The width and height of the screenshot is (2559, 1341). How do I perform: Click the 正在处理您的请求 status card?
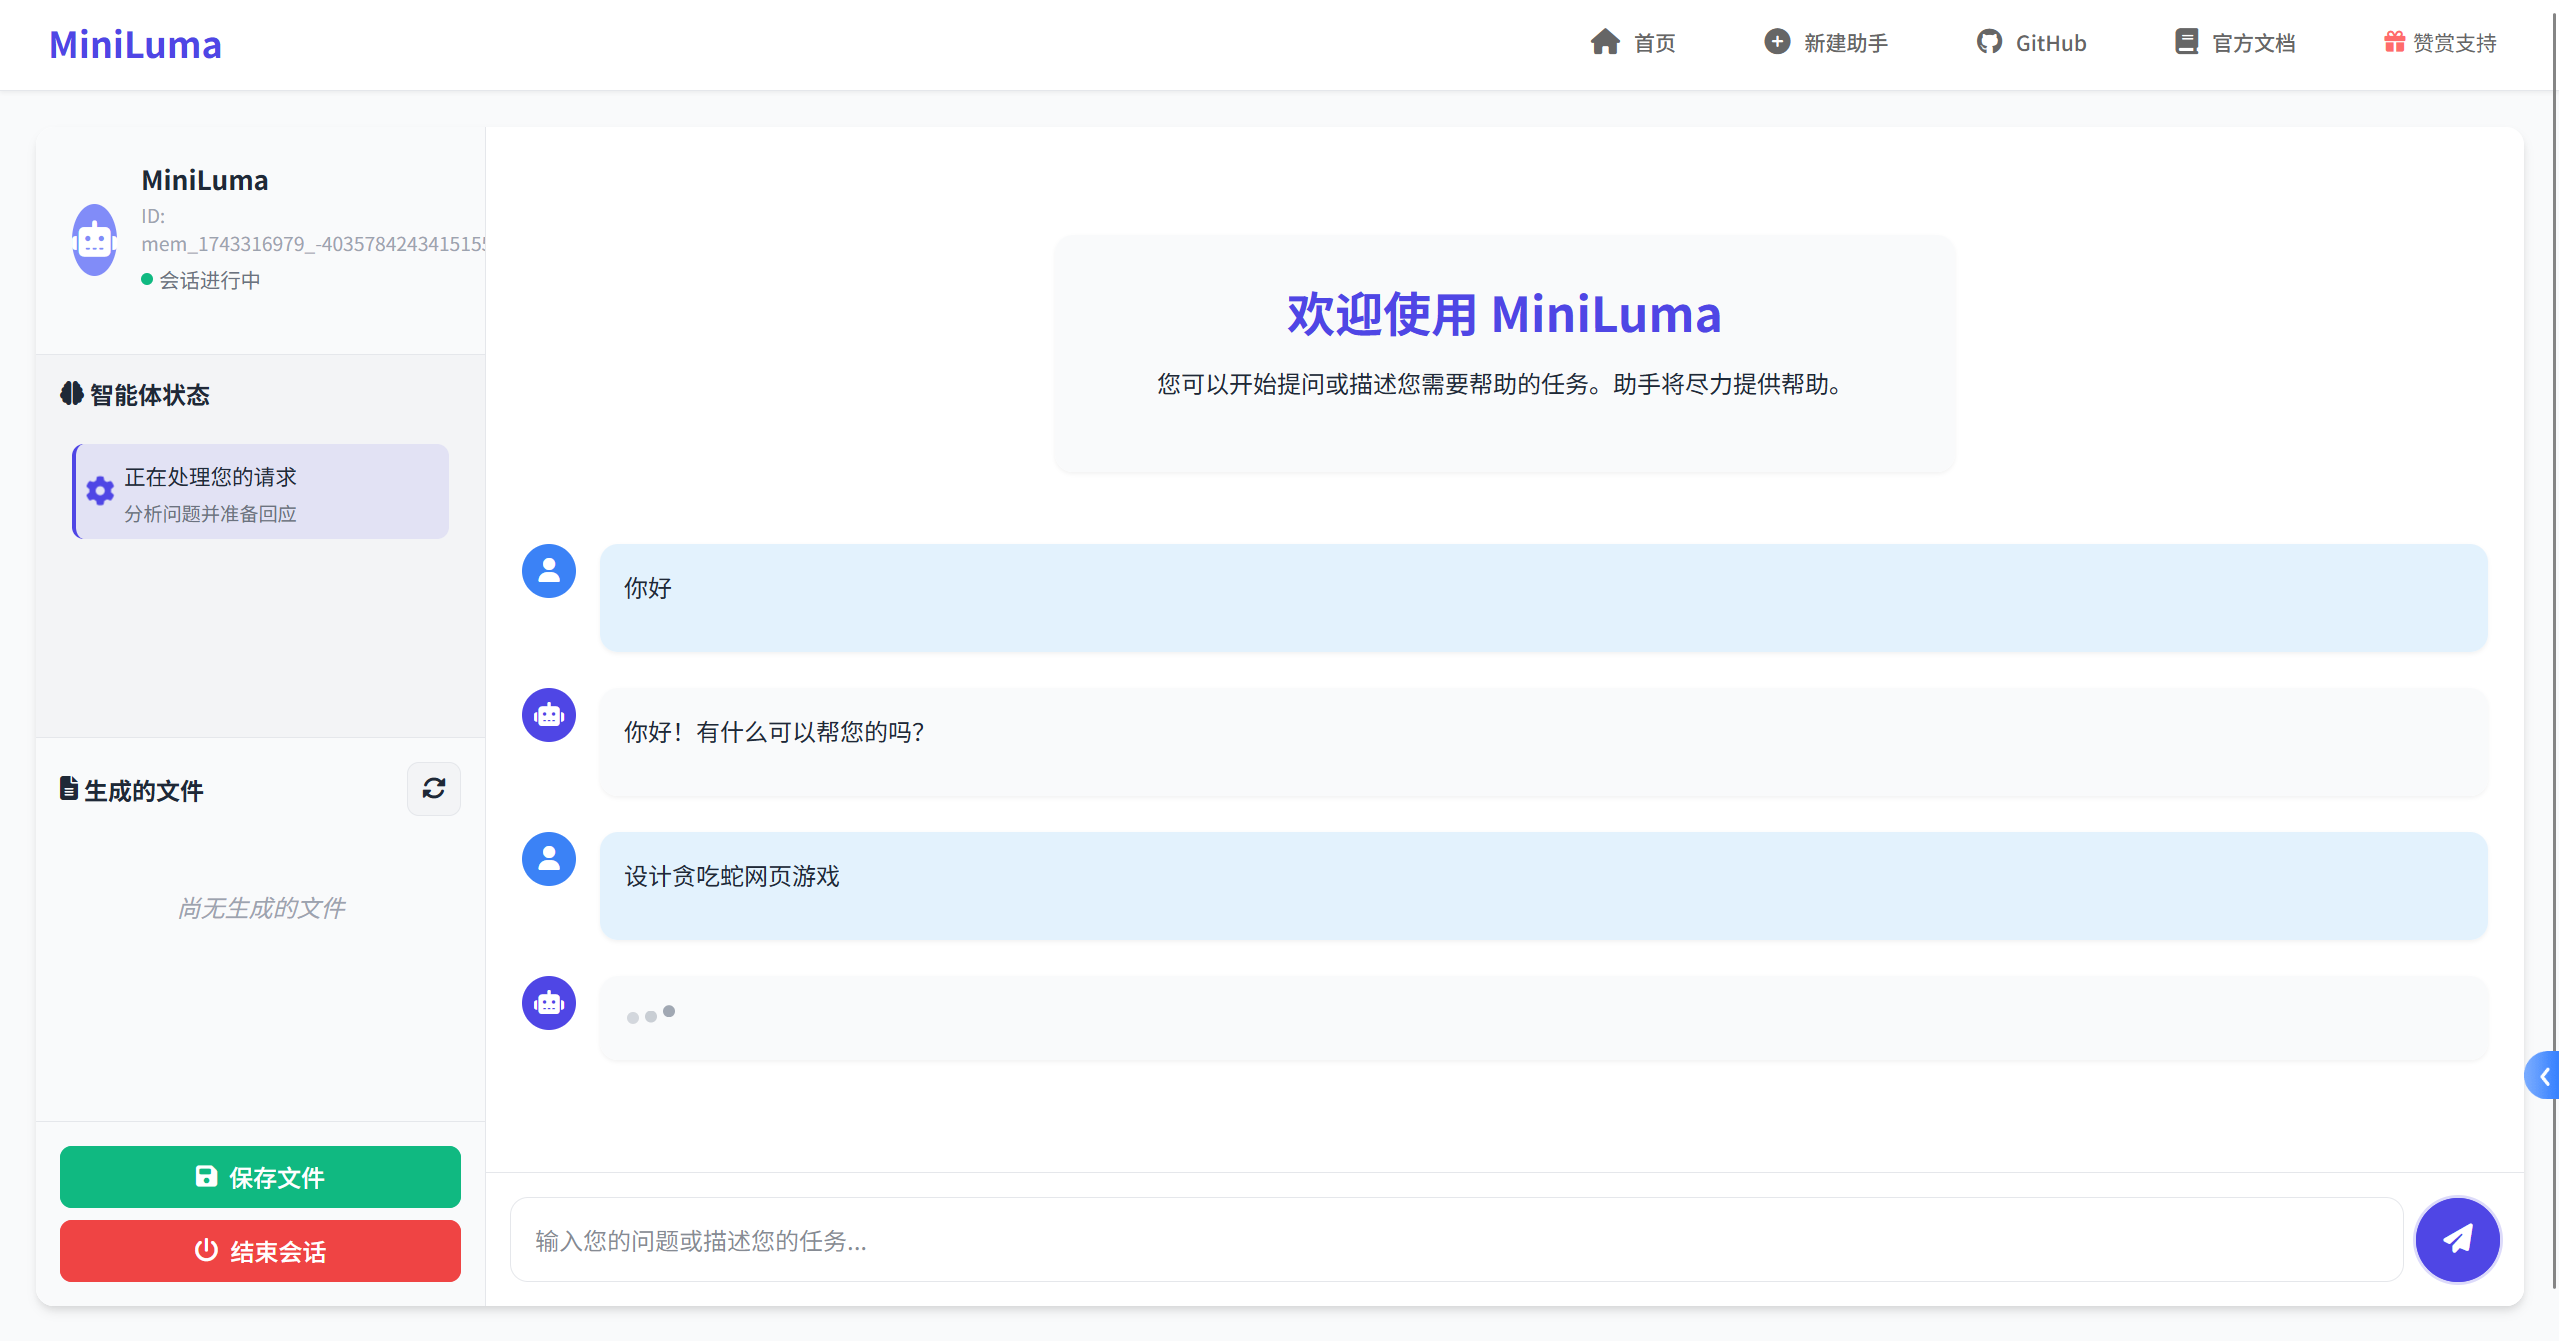[x=261, y=492]
